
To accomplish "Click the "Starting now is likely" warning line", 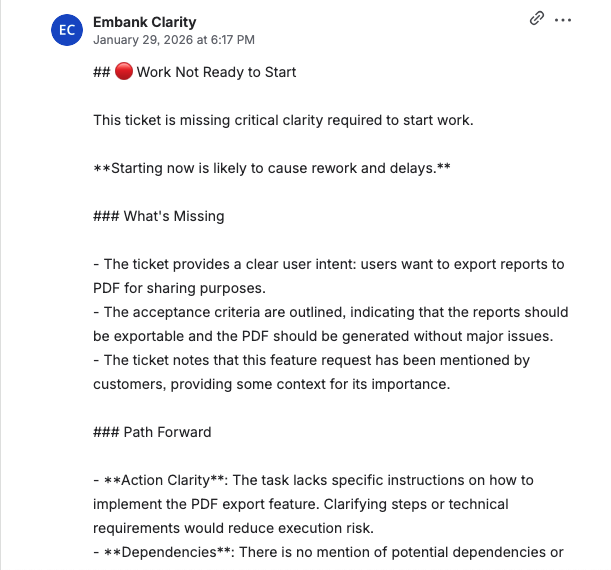I will [272, 168].
